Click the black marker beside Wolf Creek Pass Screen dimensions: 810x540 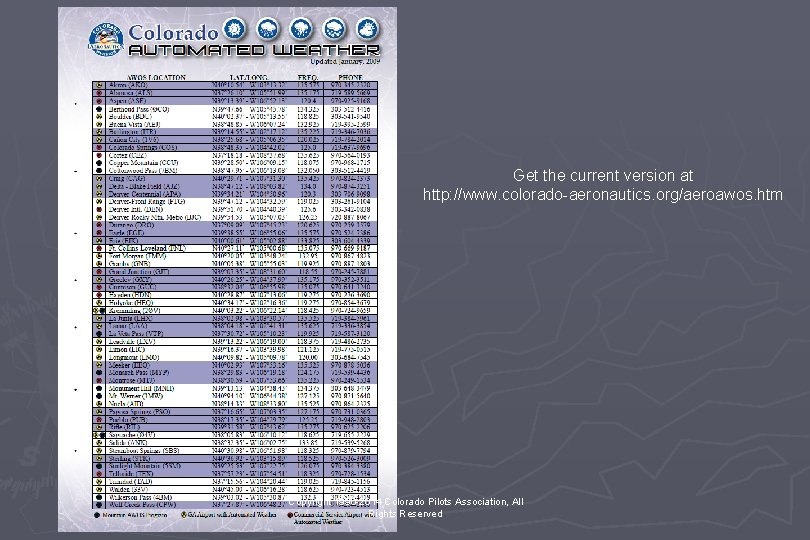coord(99,505)
